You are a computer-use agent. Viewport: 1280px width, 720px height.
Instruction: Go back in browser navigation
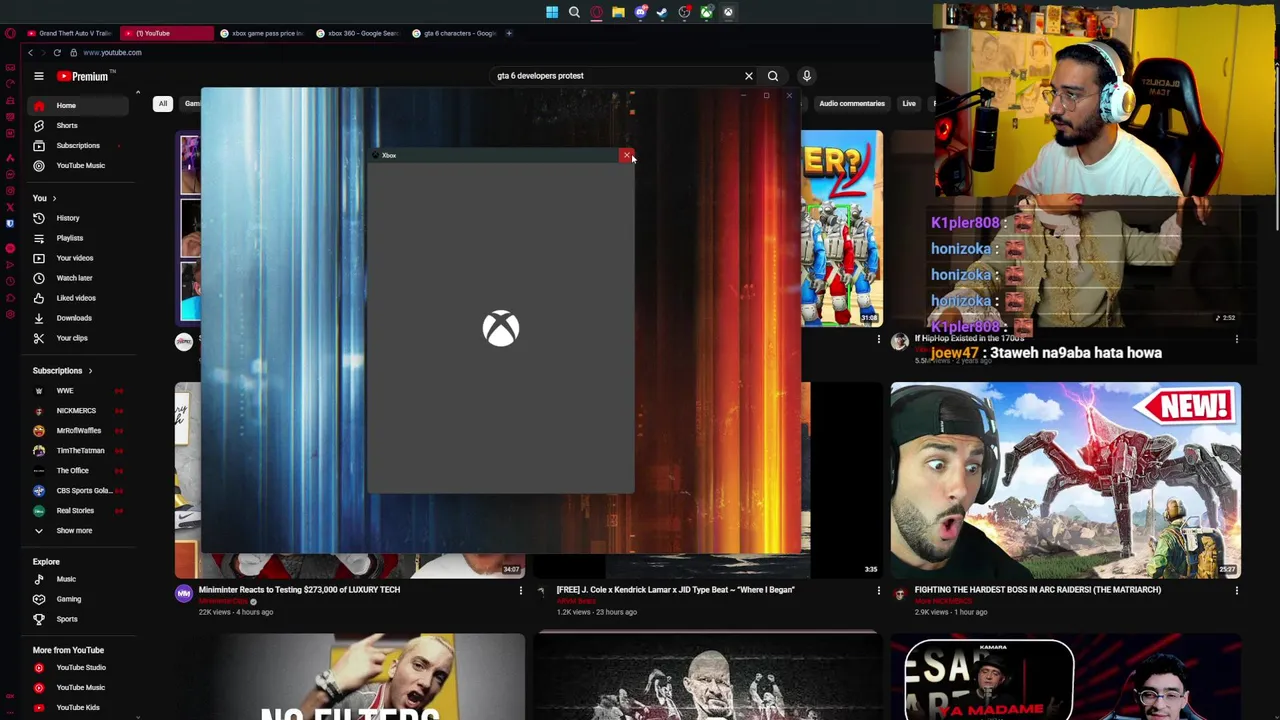pyautogui.click(x=30, y=52)
